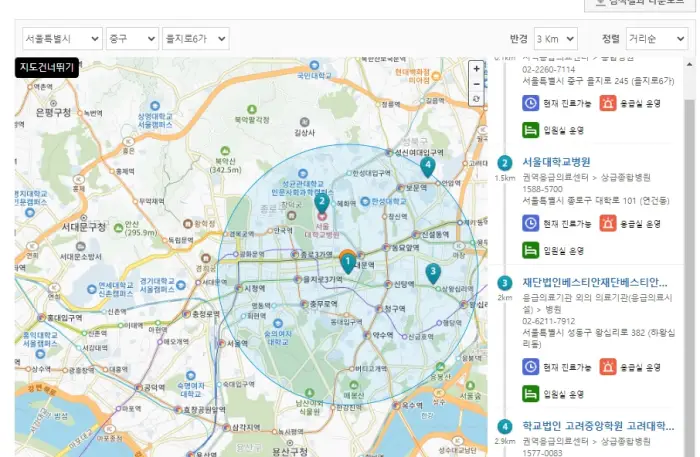Viewport: 700px width, 457px height.
Task: Click 북악산 mountain icon on map
Action: pyautogui.click(x=225, y=151)
